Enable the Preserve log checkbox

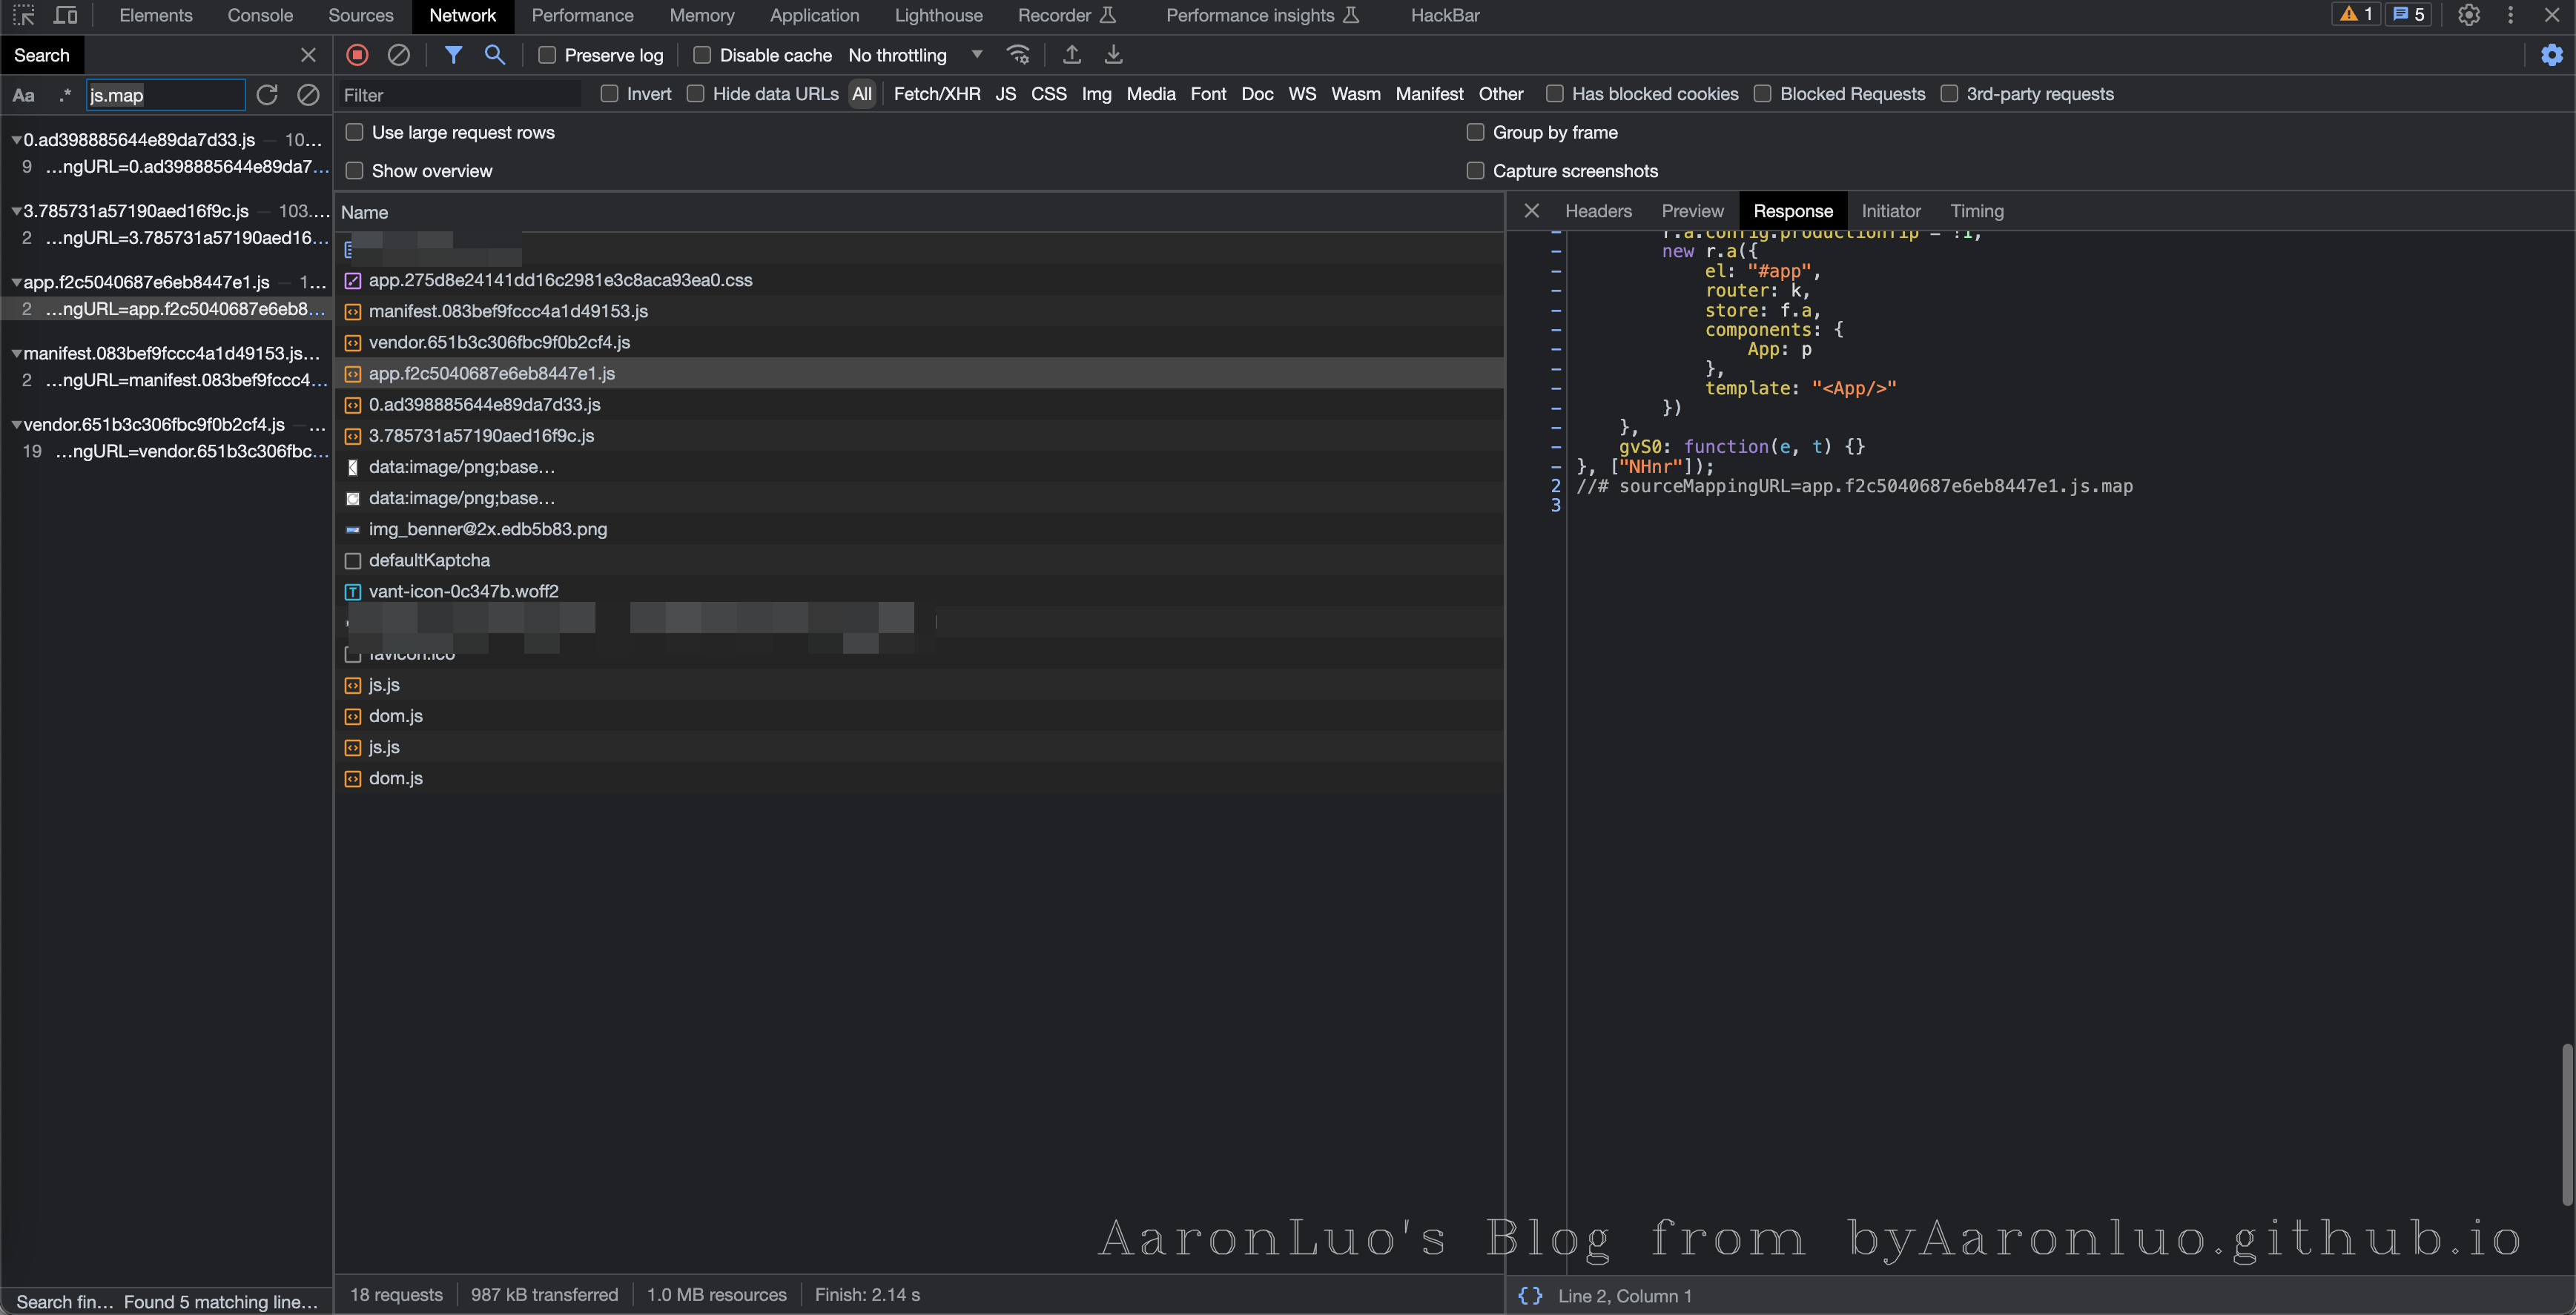(x=547, y=55)
